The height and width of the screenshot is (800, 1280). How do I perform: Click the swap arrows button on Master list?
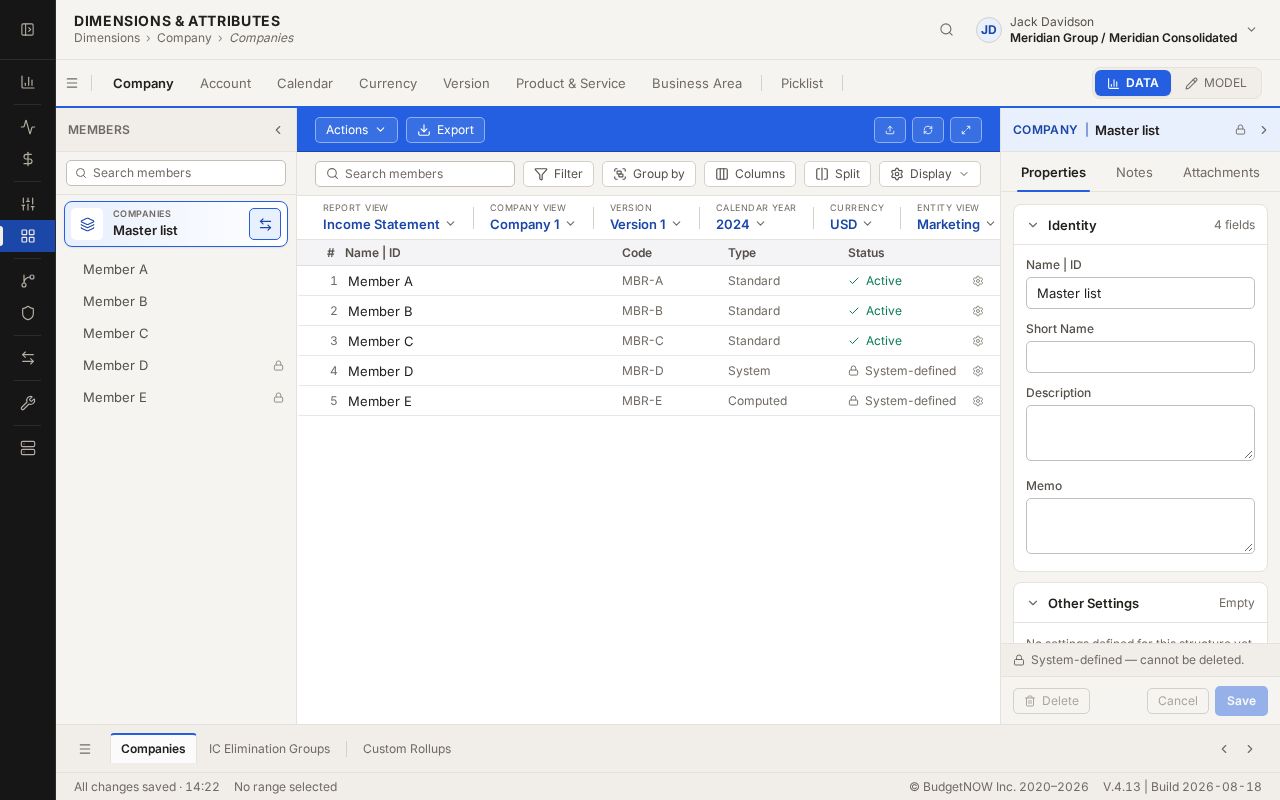pos(265,225)
